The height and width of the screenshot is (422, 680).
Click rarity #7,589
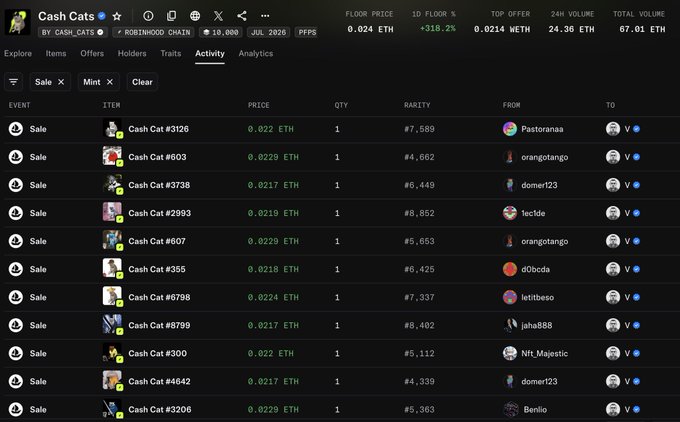(419, 129)
